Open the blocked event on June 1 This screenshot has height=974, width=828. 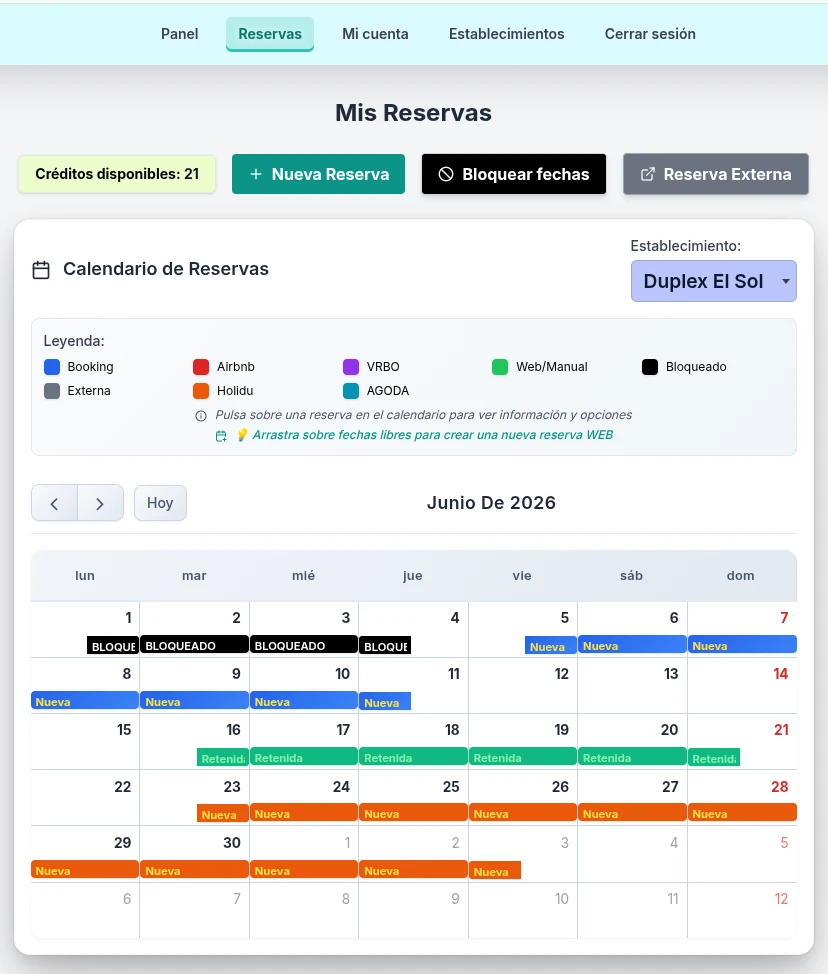pos(112,645)
